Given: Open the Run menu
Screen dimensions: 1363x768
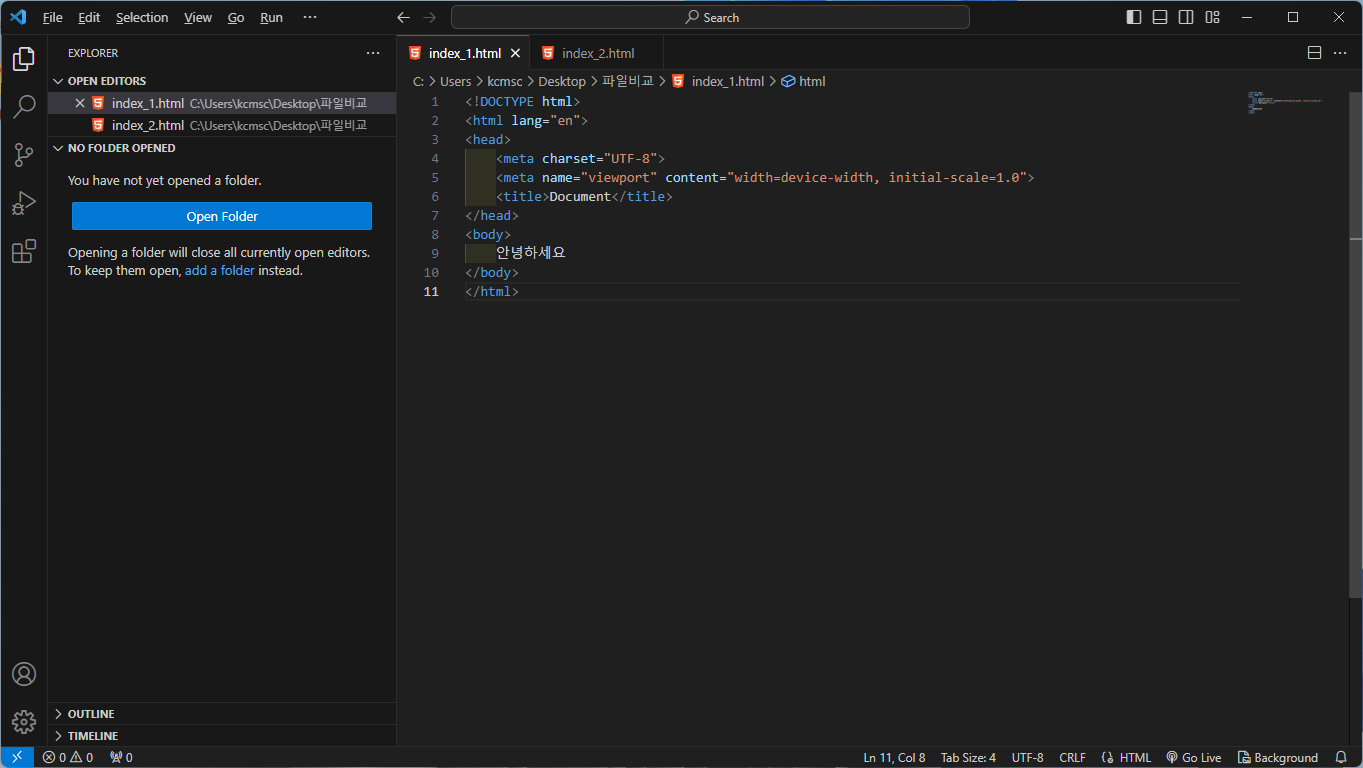Looking at the screenshot, I should click(271, 17).
